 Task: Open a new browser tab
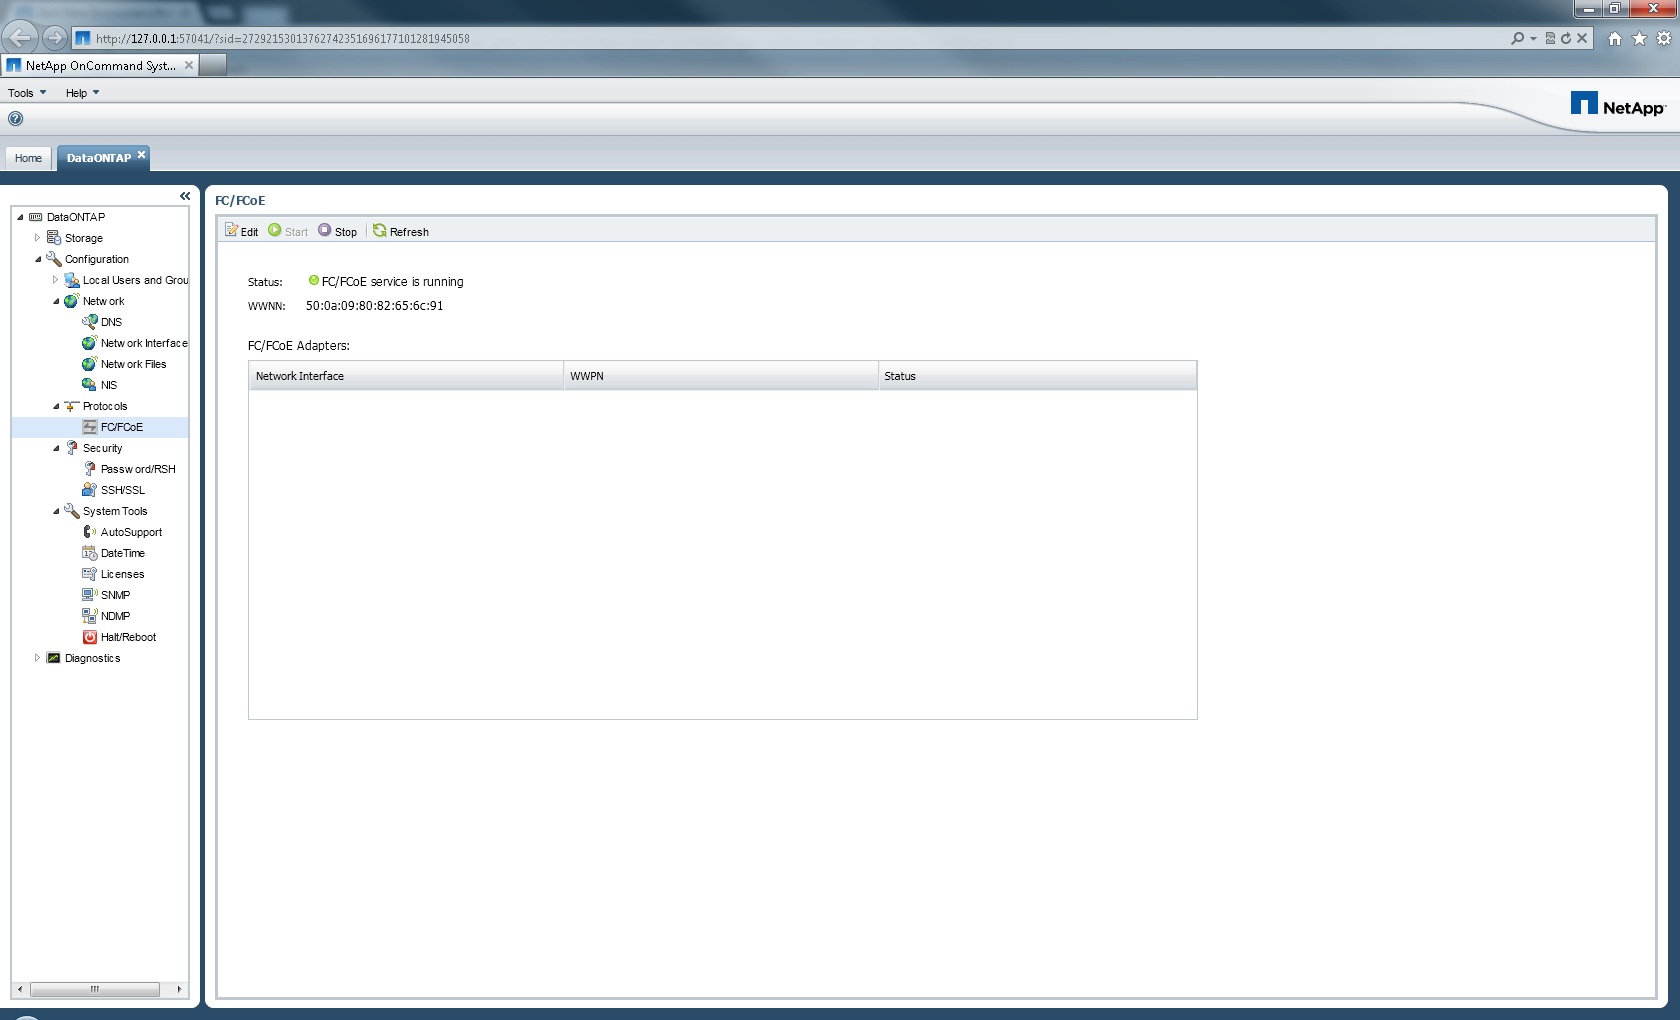click(213, 65)
